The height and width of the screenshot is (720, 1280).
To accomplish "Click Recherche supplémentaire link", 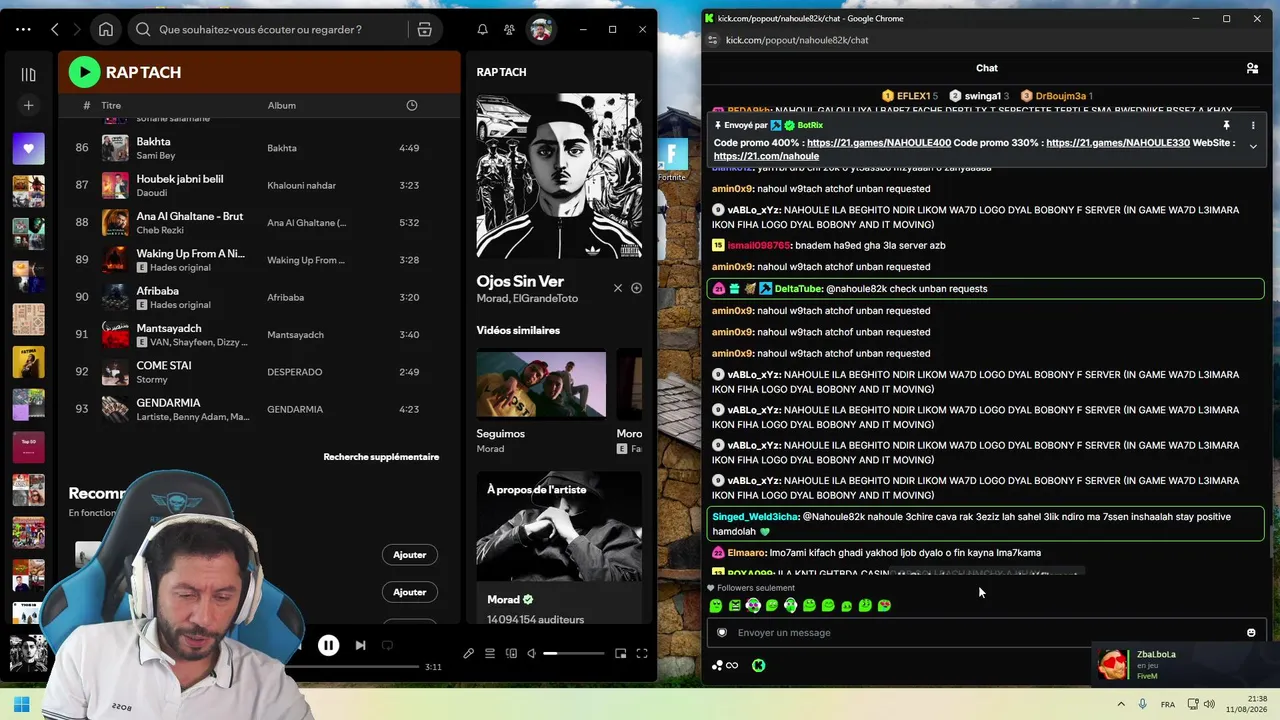I will 381,457.
